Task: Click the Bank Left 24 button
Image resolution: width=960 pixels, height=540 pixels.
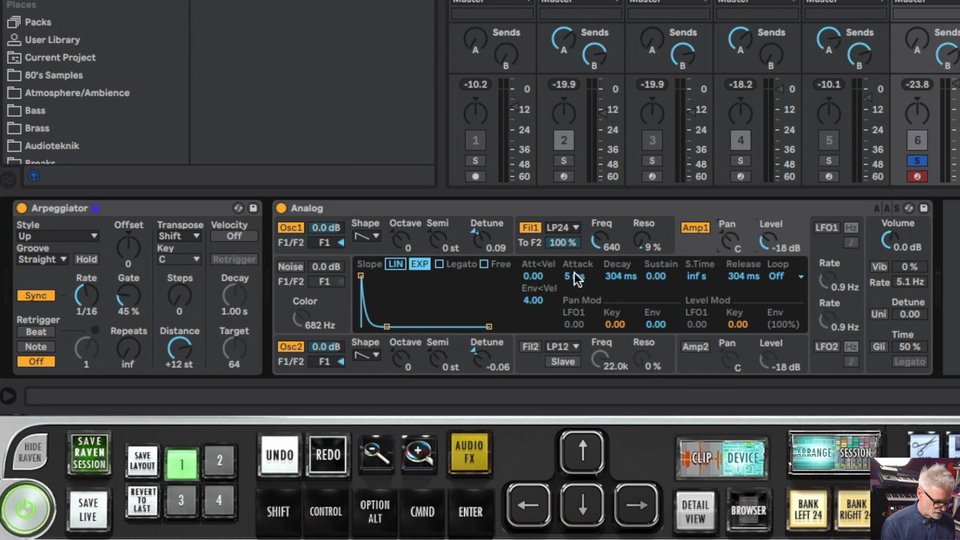Action: (x=808, y=509)
